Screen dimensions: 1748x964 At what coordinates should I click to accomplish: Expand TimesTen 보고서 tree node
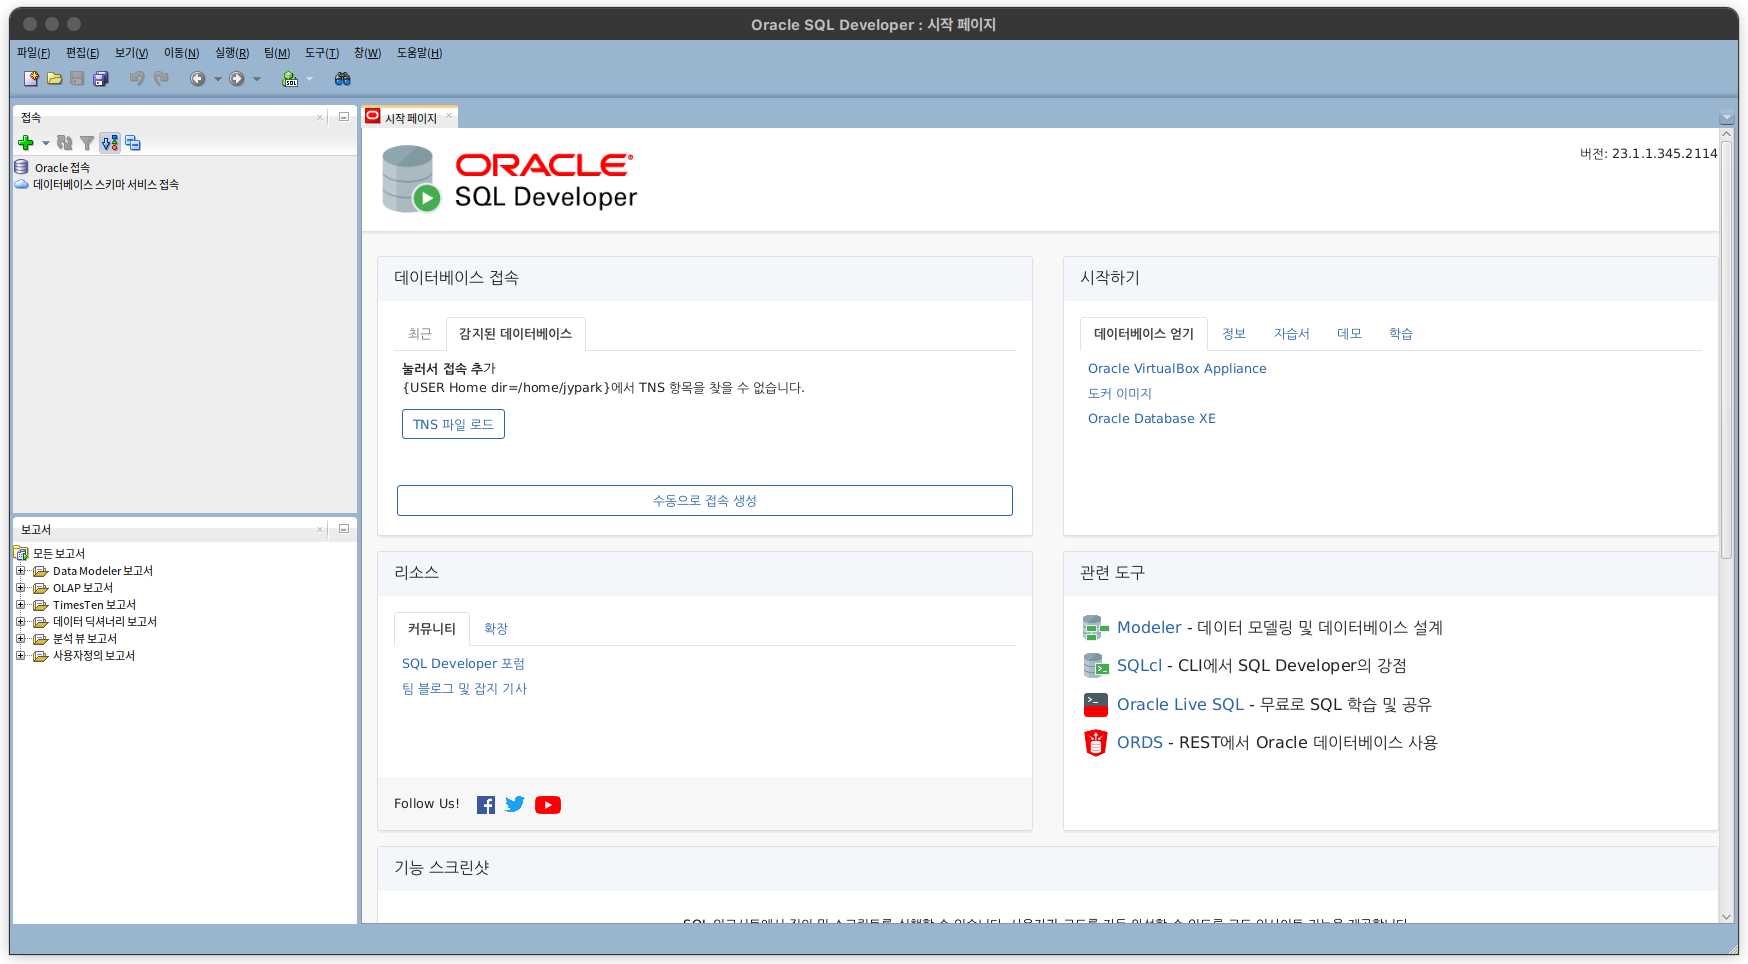pos(20,605)
